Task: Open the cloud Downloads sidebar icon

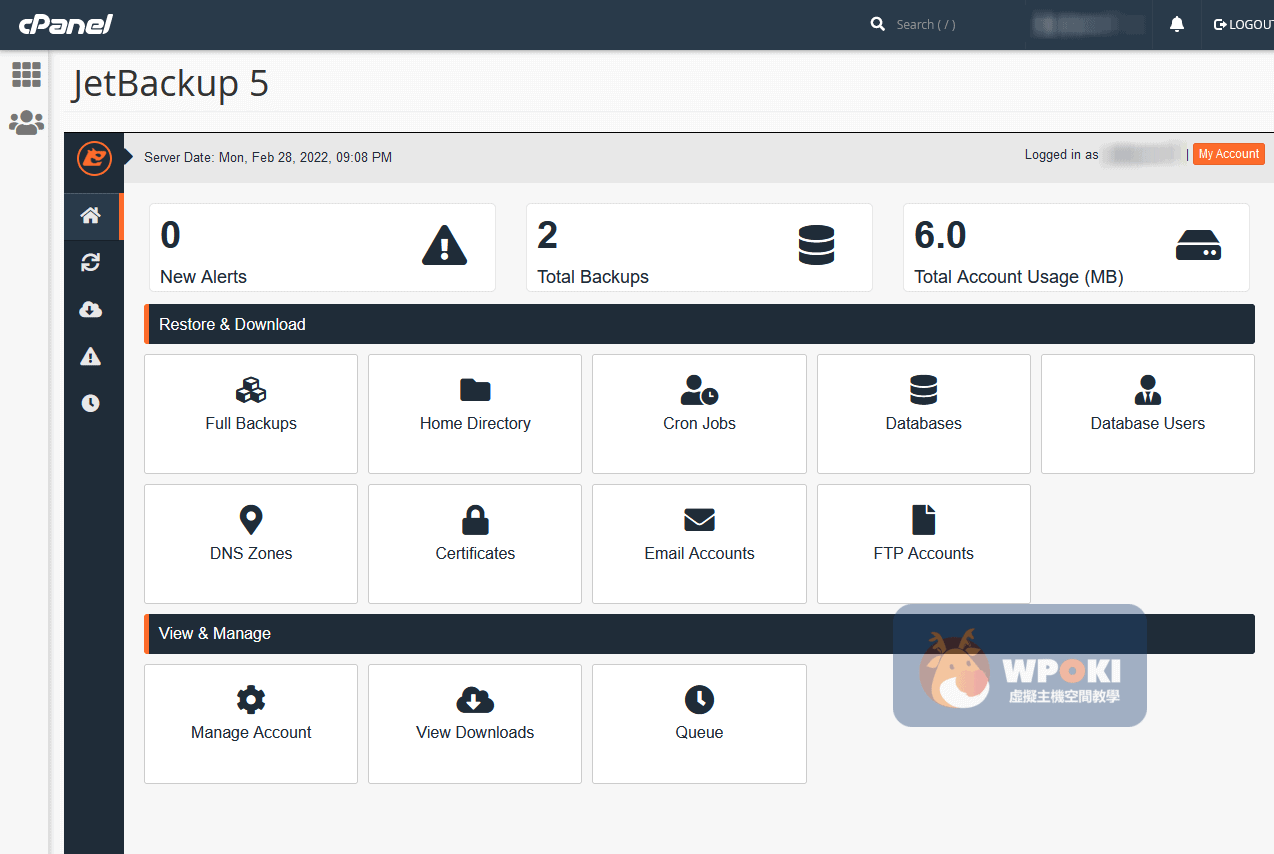Action: click(91, 310)
